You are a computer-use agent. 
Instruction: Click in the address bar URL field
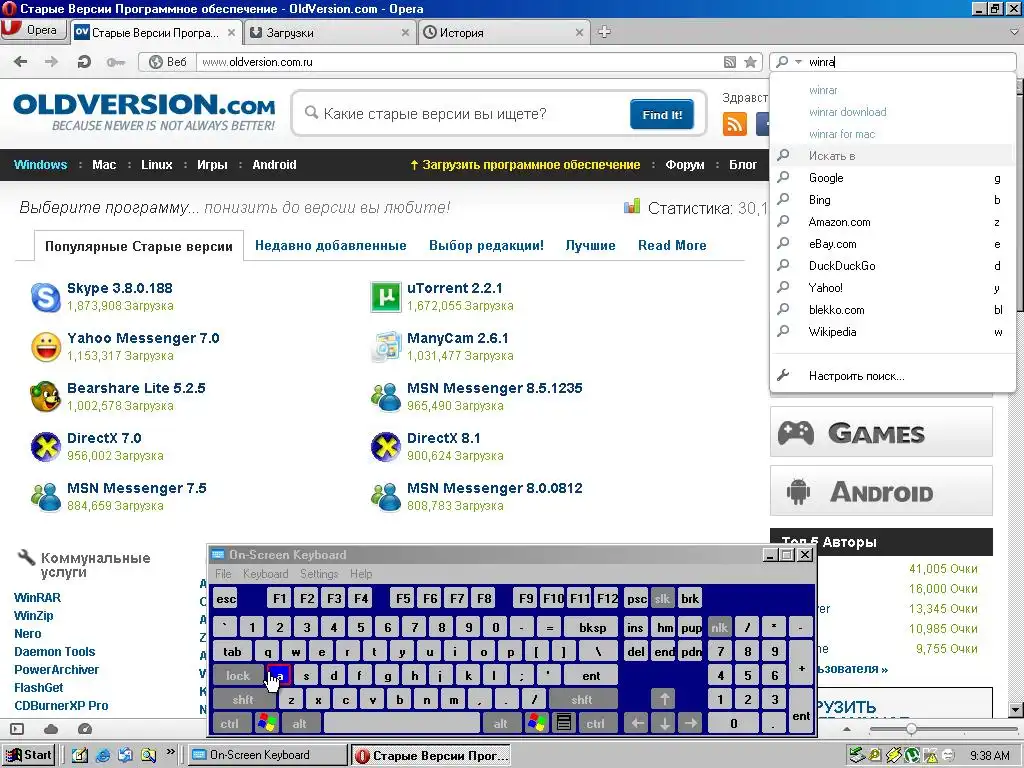(x=457, y=62)
